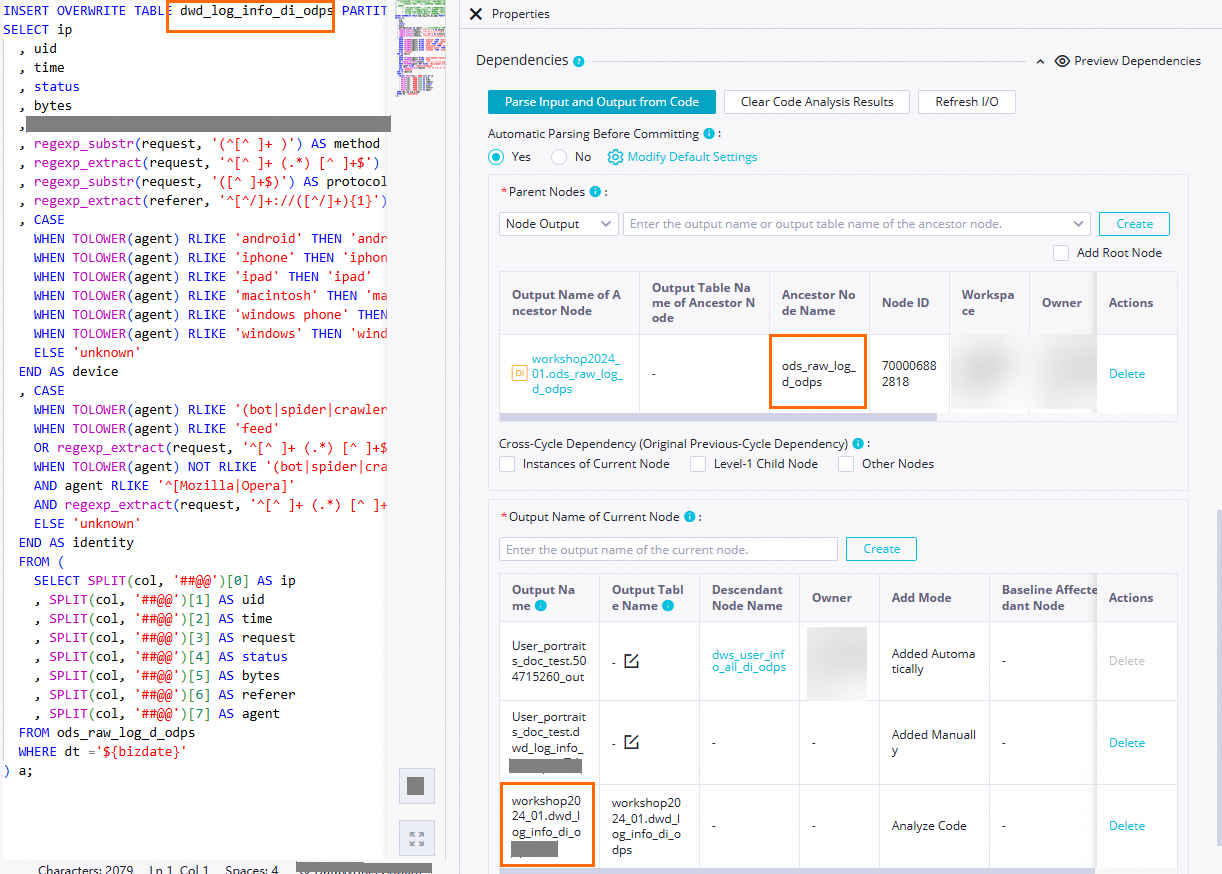Check Instances of Current Node
The height and width of the screenshot is (874, 1222).
(507, 464)
